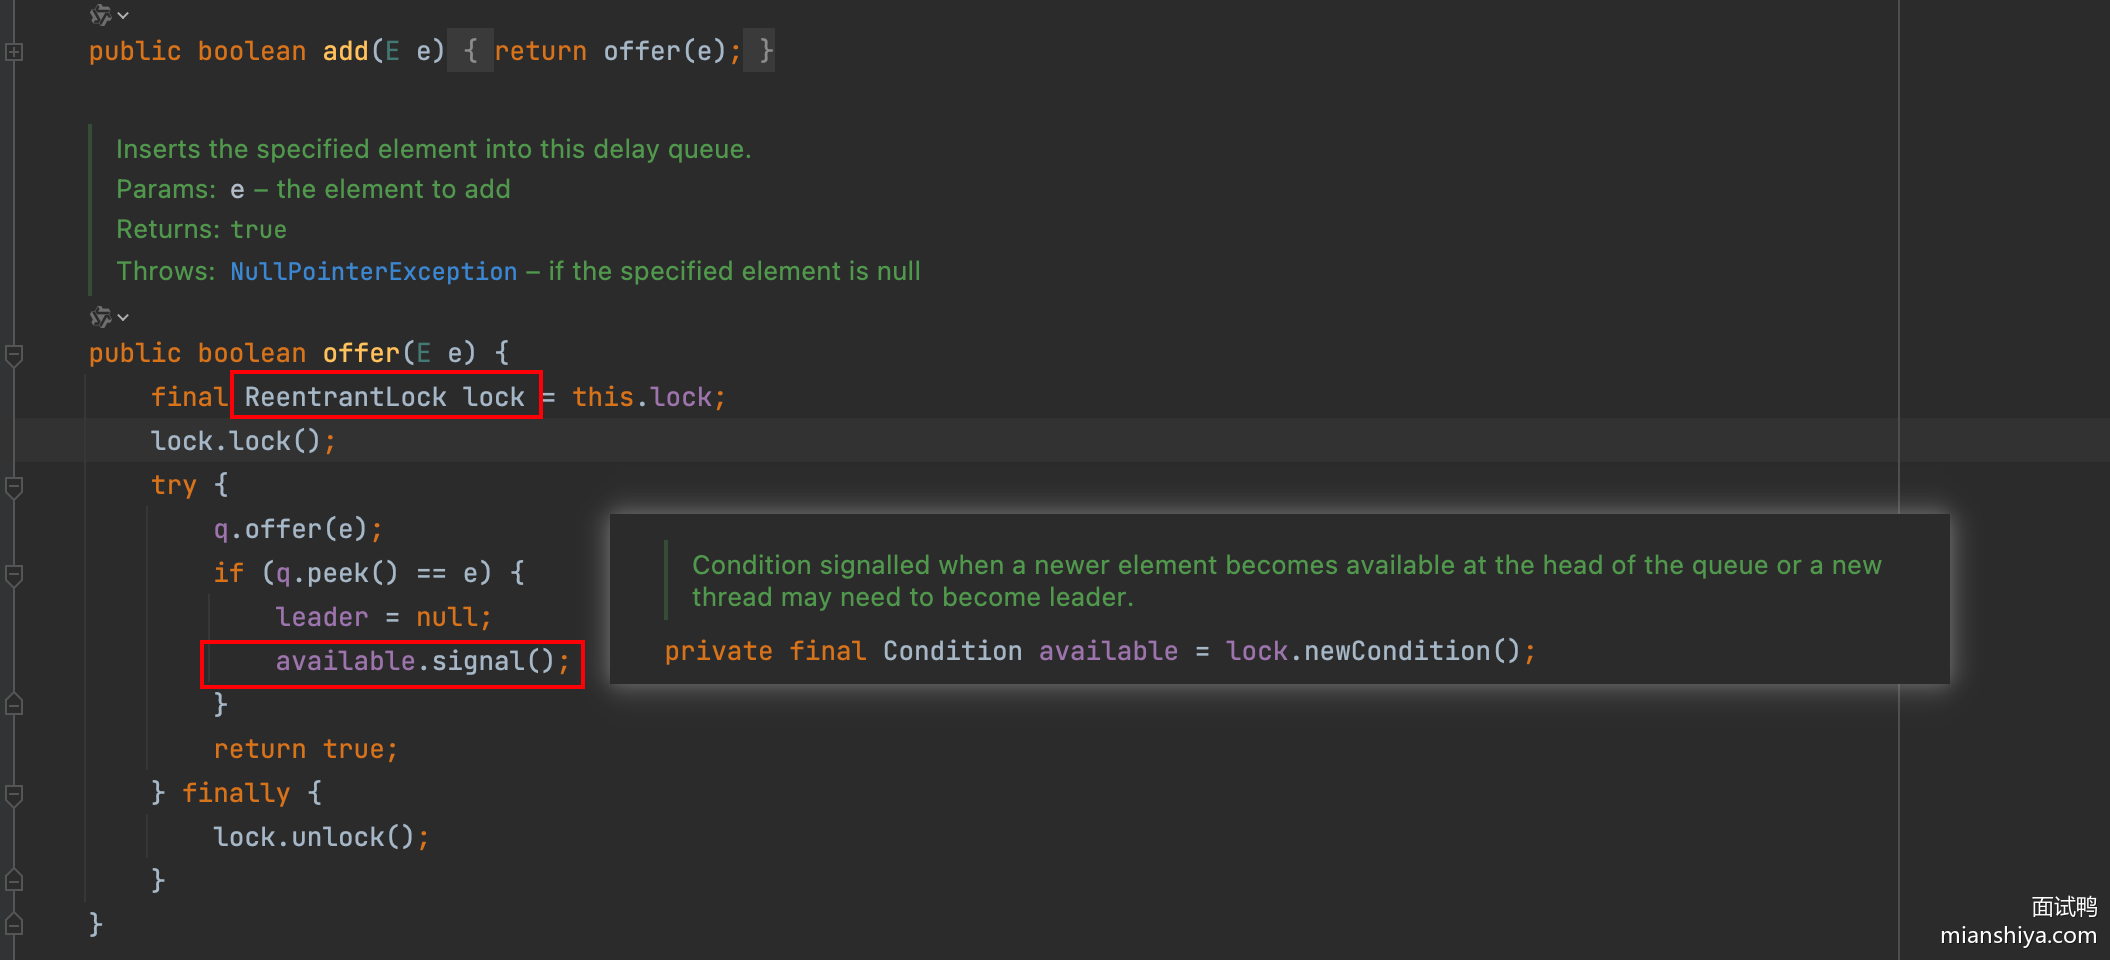Click the Condition type in the popup
The width and height of the screenshot is (2110, 960).
(x=951, y=652)
